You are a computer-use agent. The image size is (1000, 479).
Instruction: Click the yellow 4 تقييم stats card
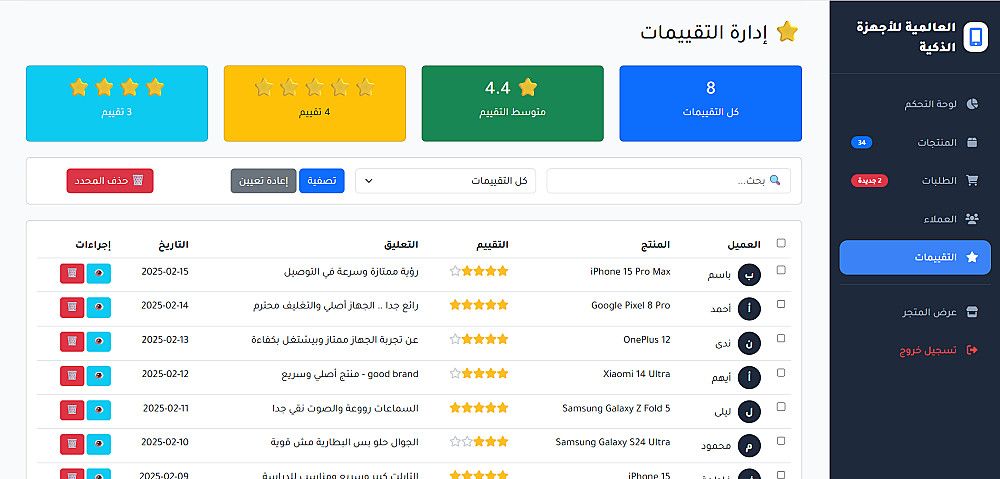[x=314, y=103]
